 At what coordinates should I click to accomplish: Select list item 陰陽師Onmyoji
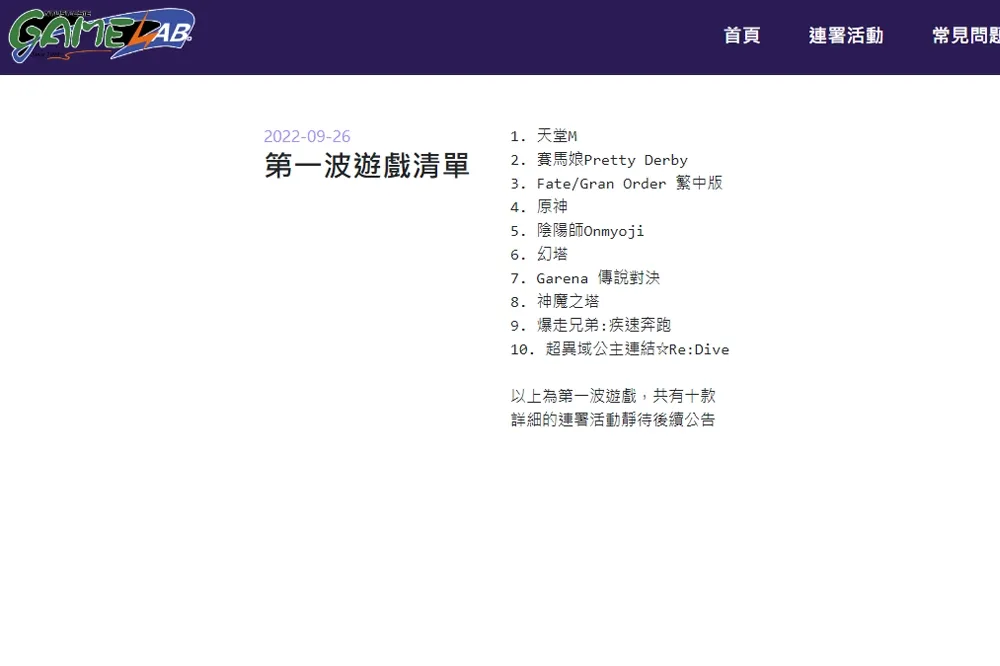[591, 230]
